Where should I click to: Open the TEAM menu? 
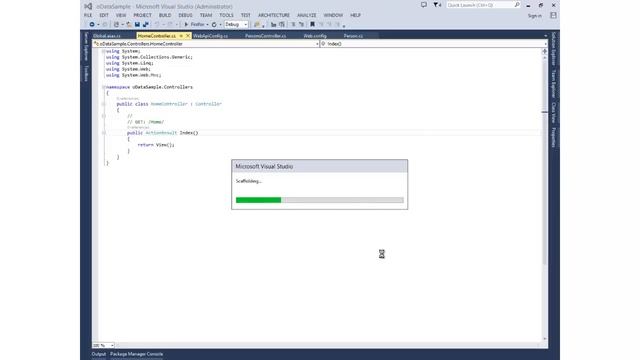coord(206,15)
